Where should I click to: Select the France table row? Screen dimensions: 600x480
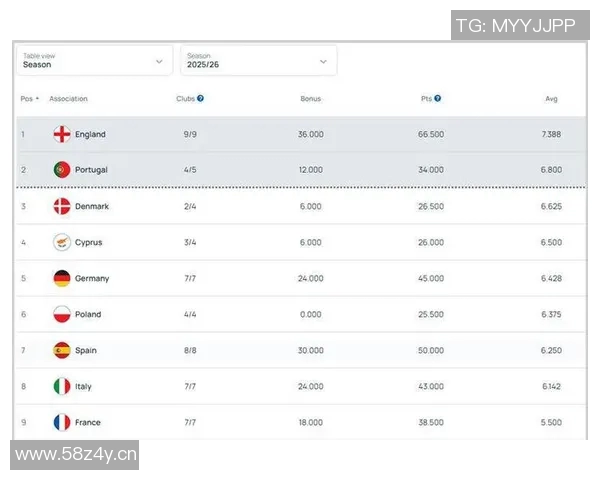(300, 422)
